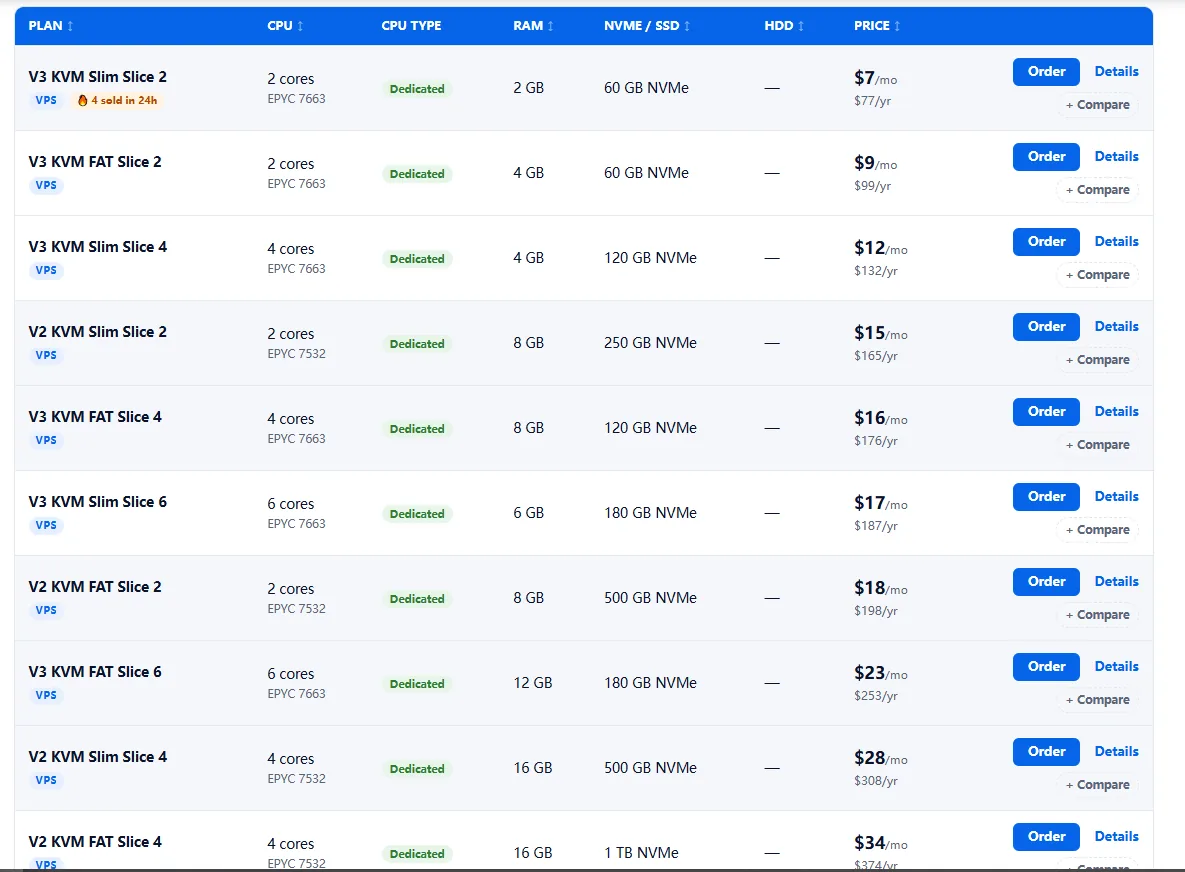Click the $23/mo price

tap(880, 673)
